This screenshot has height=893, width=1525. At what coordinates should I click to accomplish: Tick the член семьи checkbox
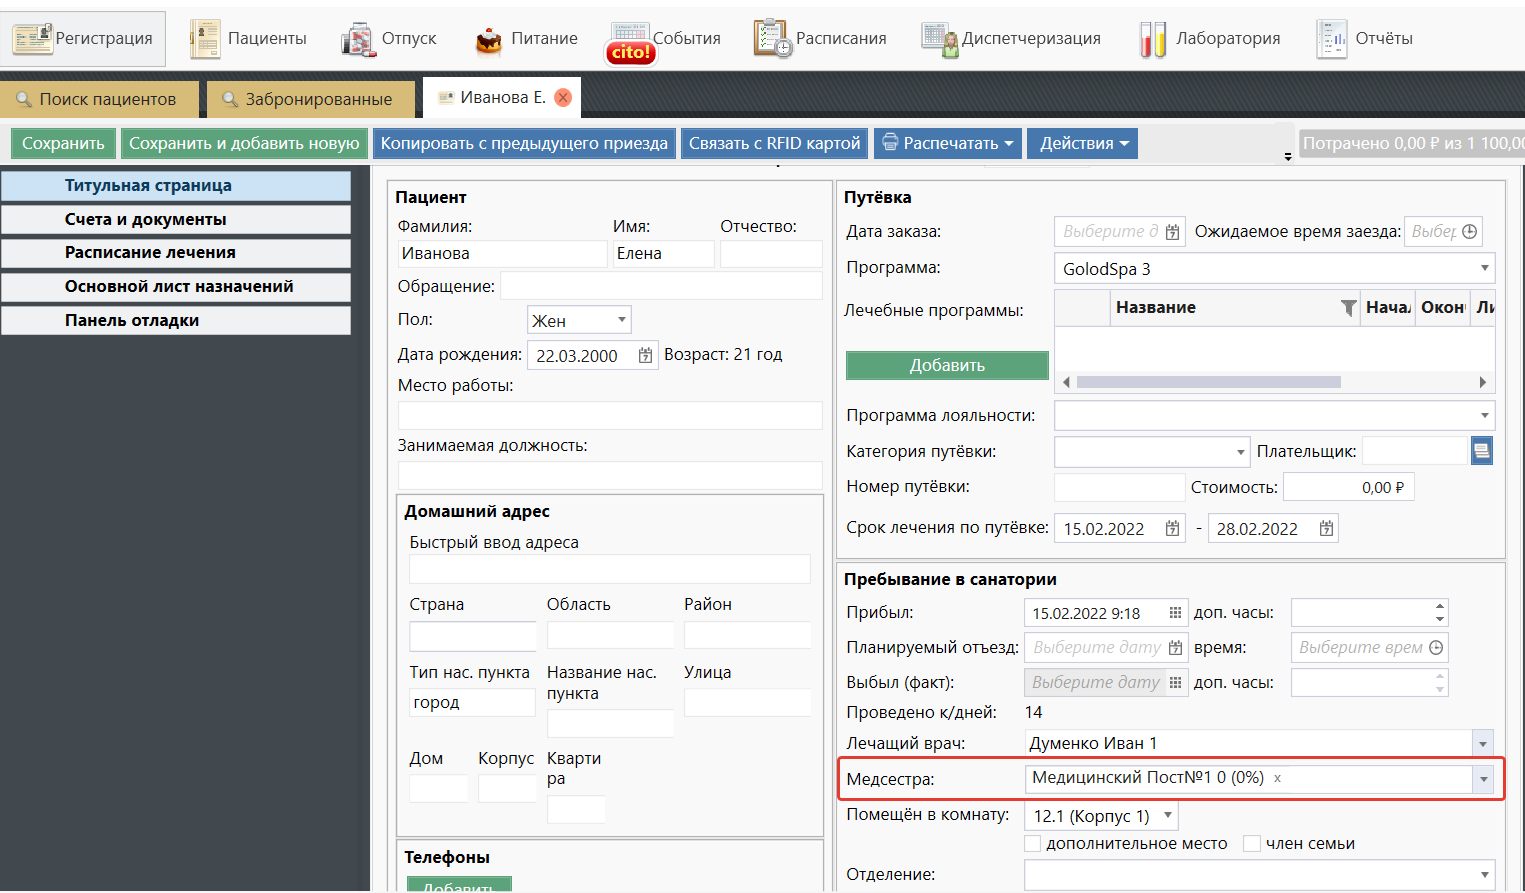tap(1251, 844)
